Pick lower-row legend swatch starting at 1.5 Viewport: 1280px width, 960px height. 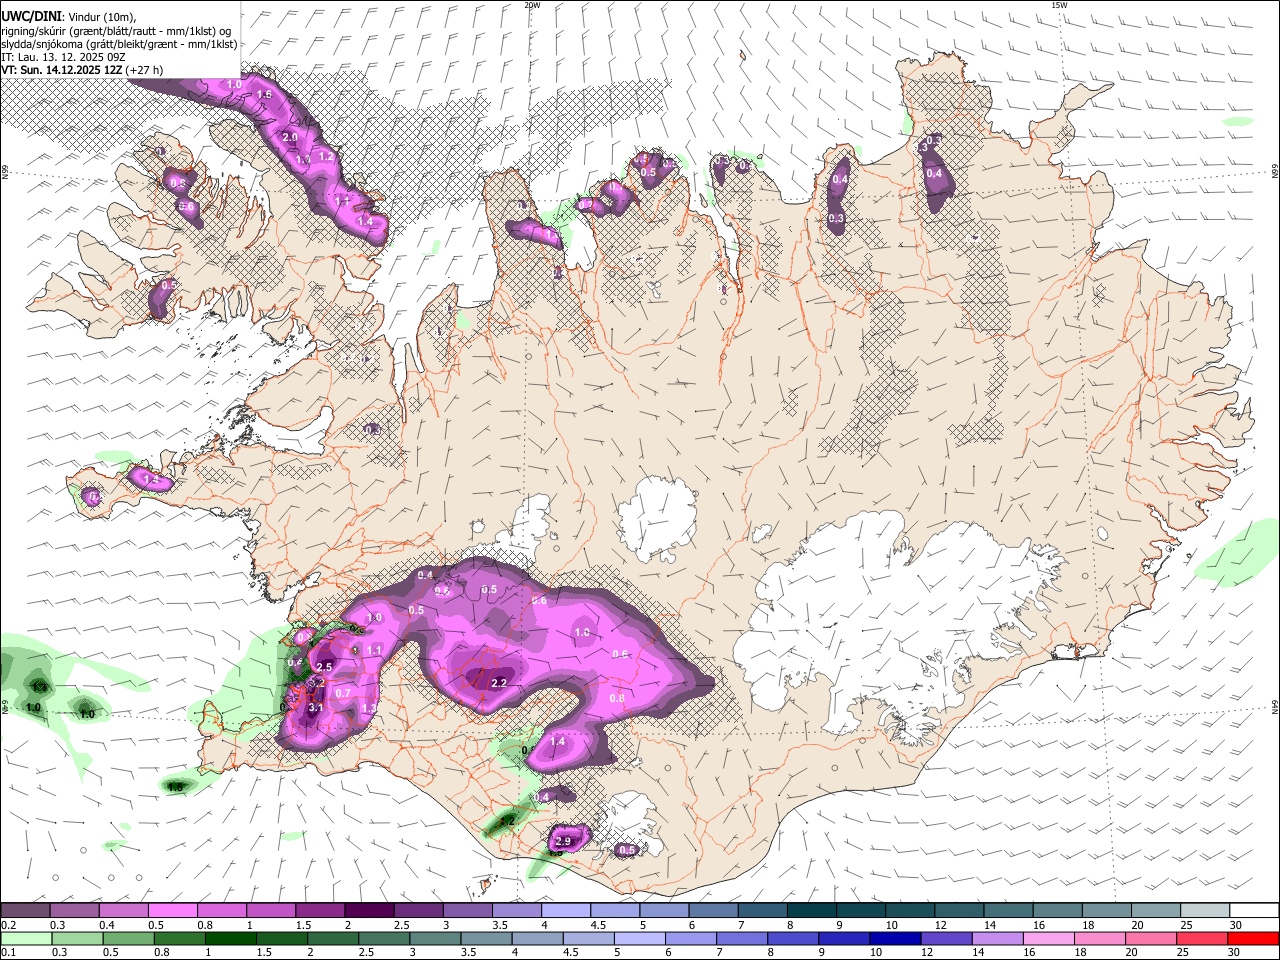[x=281, y=939]
